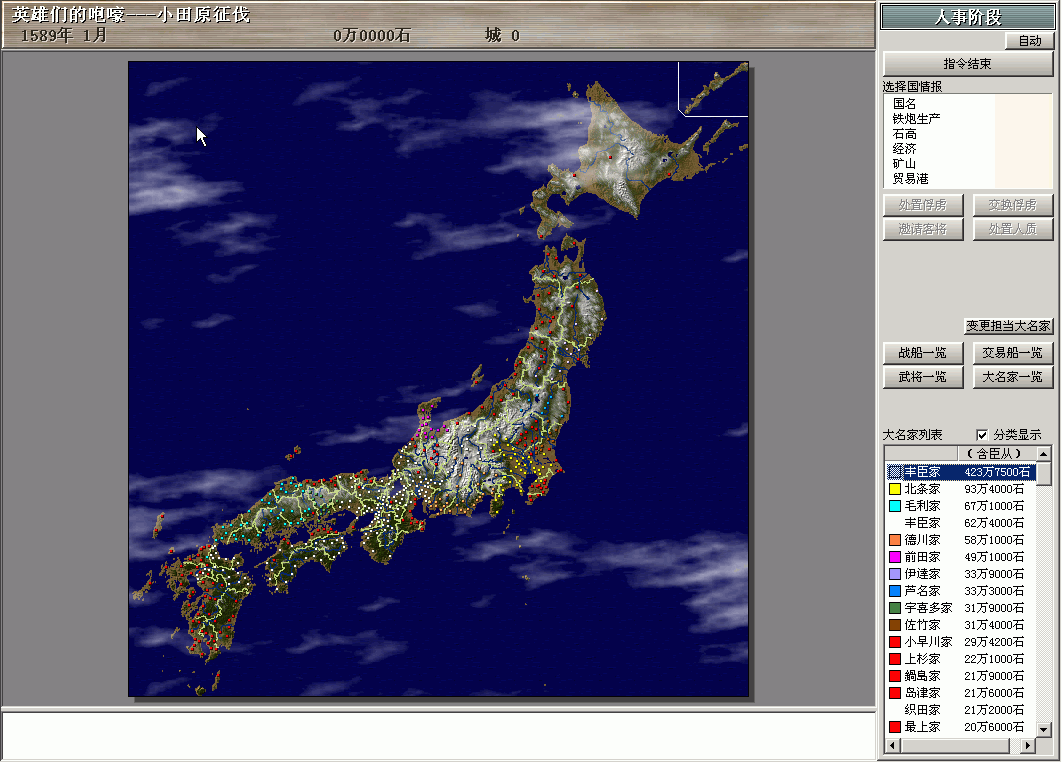This screenshot has height=762, width=1062.
Task: Click the 自动 button
Action: coord(1029,41)
